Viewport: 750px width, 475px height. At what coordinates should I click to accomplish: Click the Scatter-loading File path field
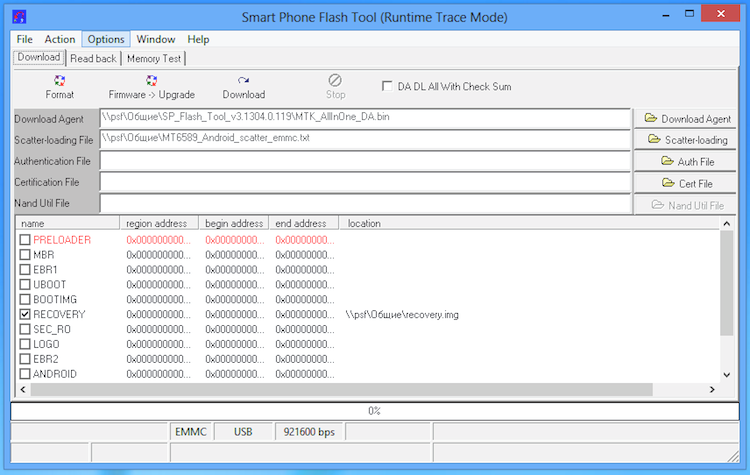coord(365,139)
